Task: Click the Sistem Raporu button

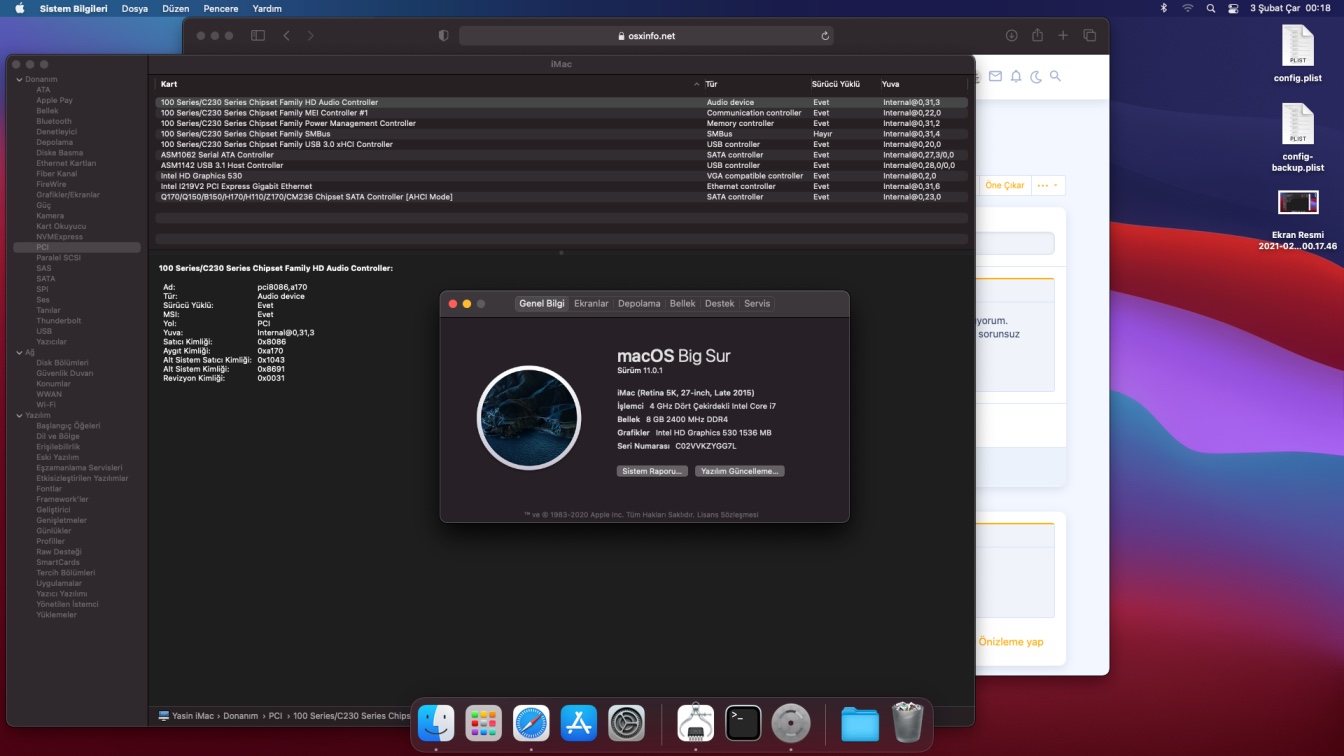Action: [x=652, y=471]
